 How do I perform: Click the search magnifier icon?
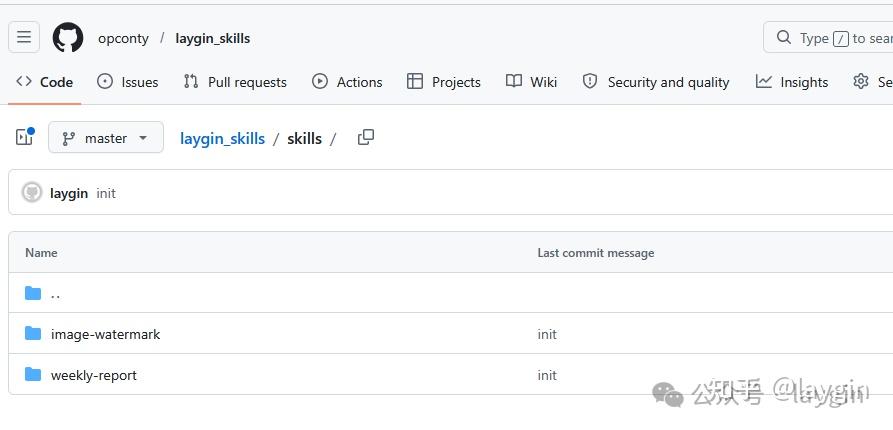784,38
